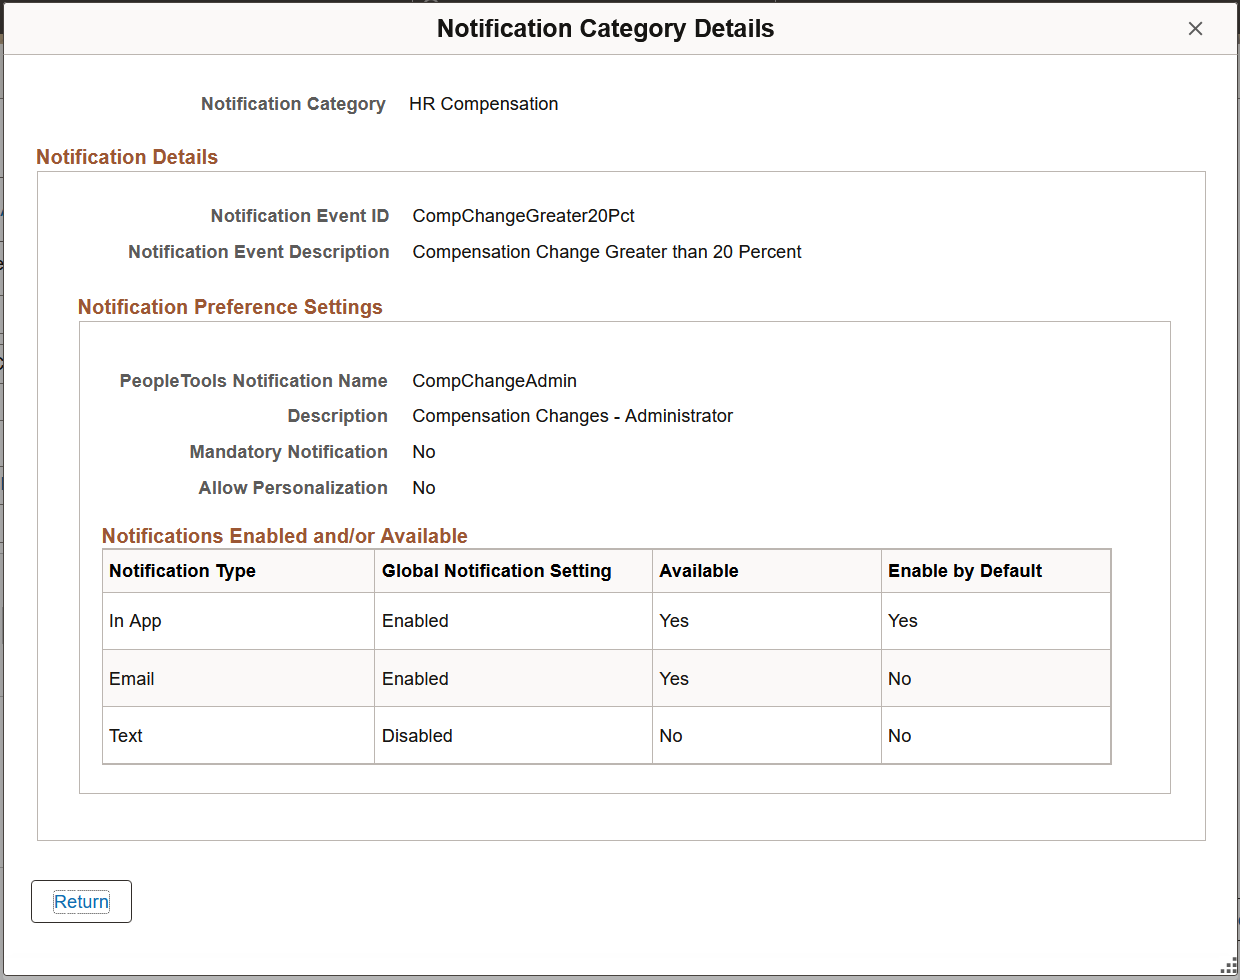Click Notifications Enabled and/or Available heading
Viewport: 1240px width, 980px height.
coord(285,536)
